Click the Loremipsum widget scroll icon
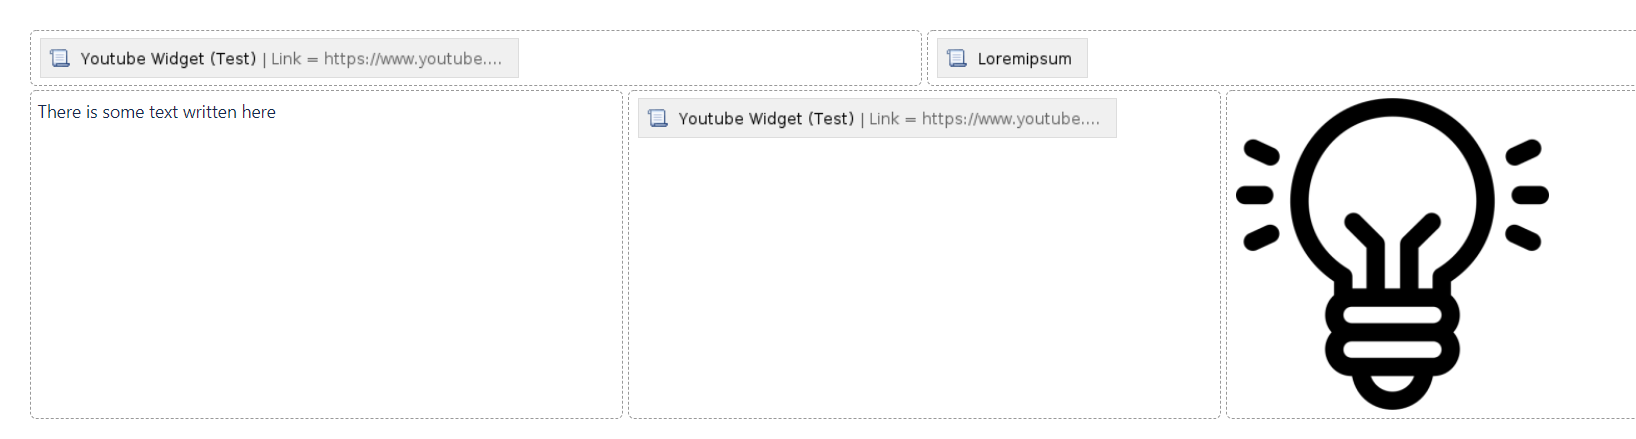 (957, 58)
